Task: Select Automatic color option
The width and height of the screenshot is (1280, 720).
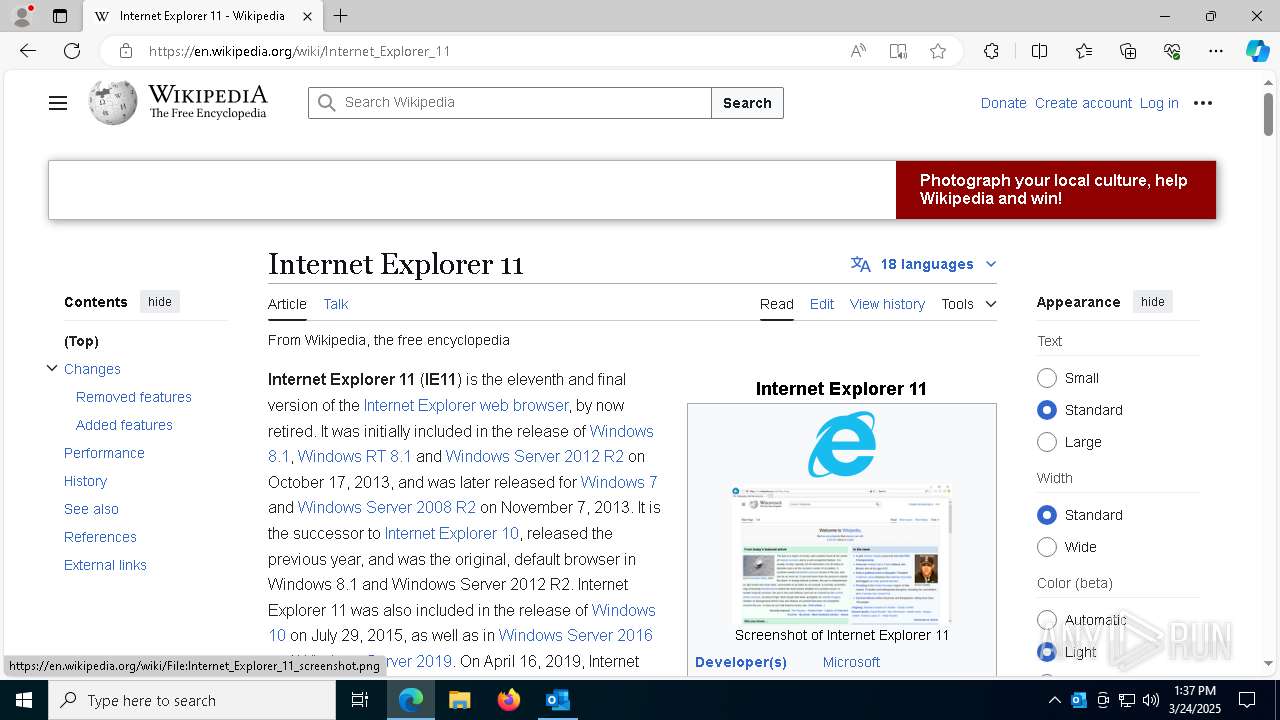Action: [1047, 620]
